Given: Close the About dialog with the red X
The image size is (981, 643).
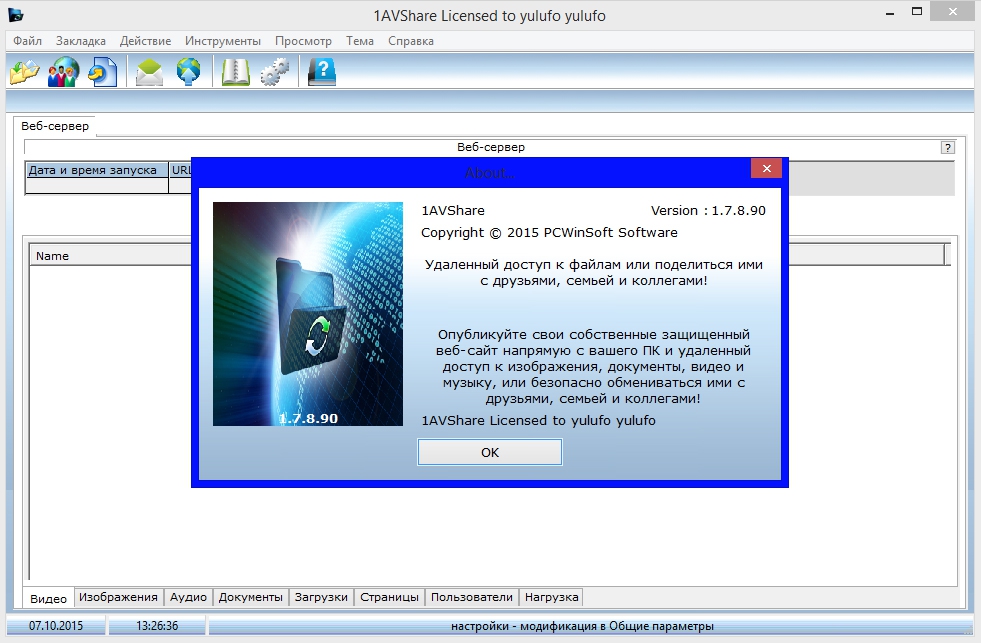Looking at the screenshot, I should [766, 168].
